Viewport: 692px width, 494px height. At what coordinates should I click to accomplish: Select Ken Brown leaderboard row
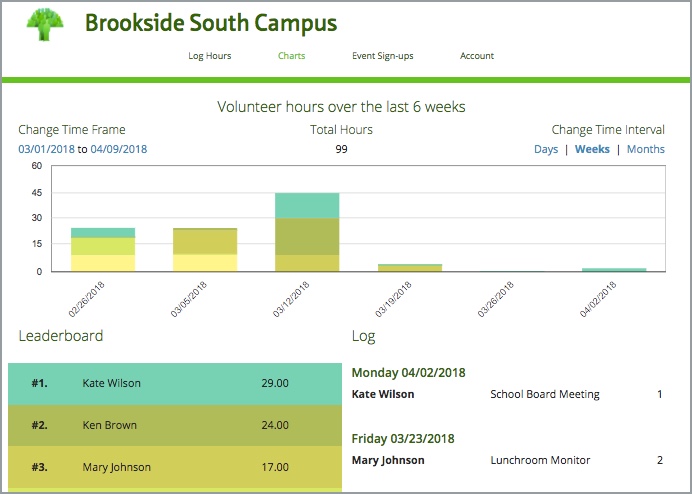tap(175, 425)
